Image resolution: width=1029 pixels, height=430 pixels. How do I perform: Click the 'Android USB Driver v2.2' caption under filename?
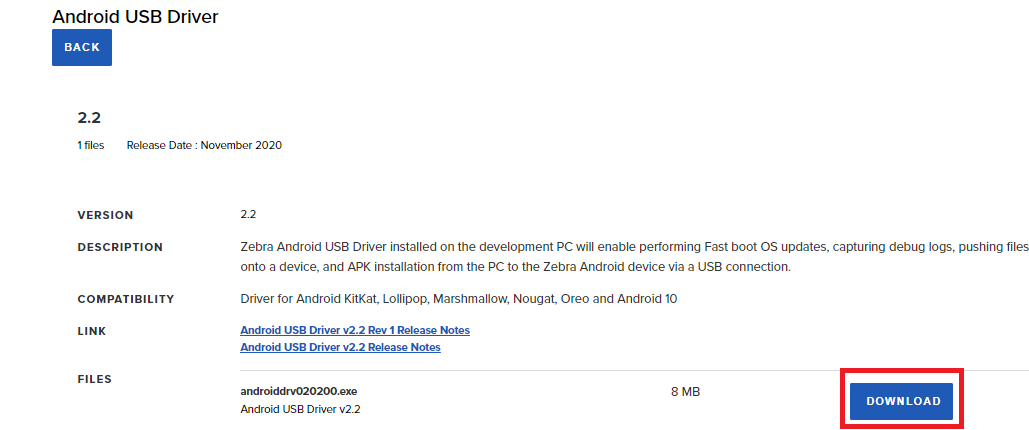(301, 409)
